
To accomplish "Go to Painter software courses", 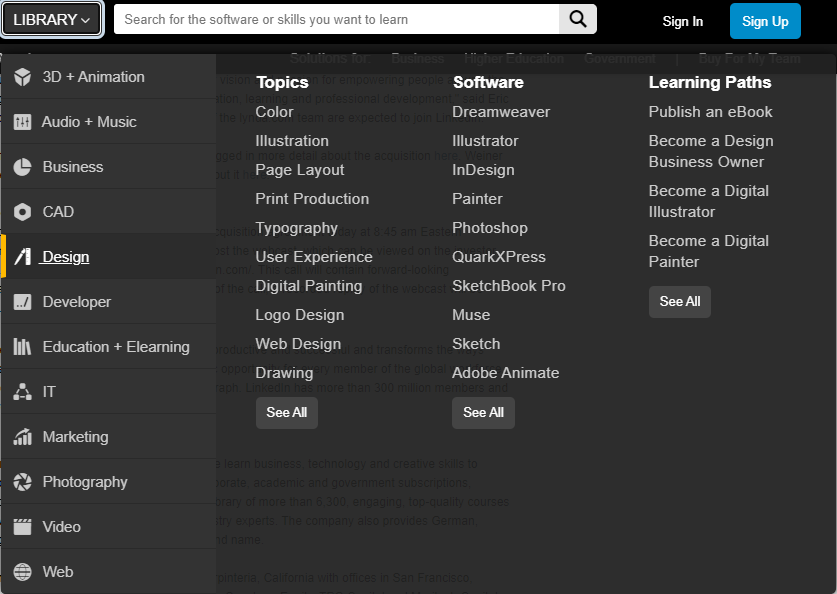I will pos(477,199).
